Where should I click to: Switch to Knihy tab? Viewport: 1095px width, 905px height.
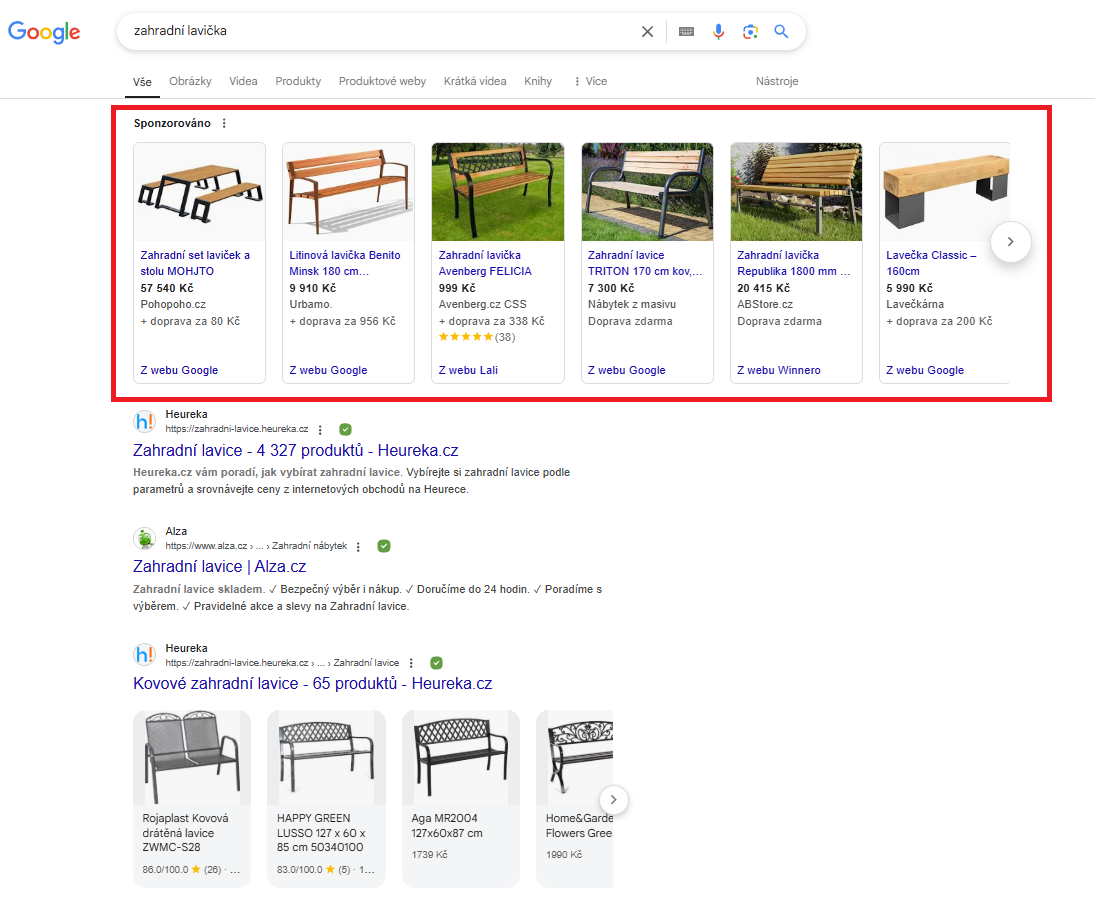click(538, 81)
